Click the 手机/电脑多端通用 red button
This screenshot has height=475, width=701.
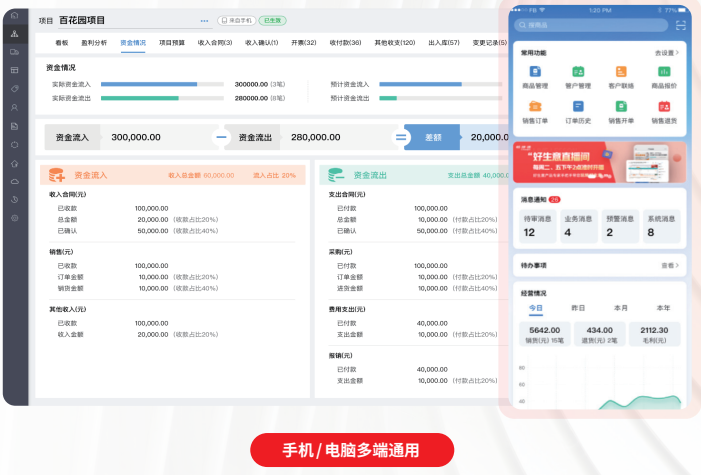351,450
